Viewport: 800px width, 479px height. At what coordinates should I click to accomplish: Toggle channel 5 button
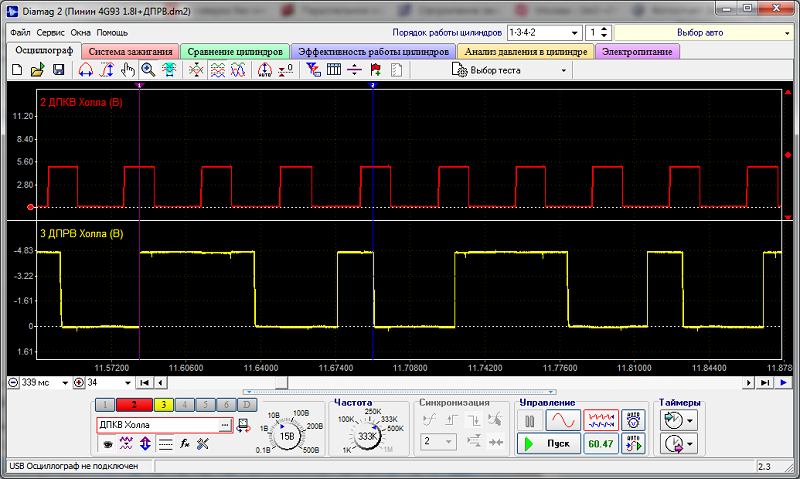point(205,405)
